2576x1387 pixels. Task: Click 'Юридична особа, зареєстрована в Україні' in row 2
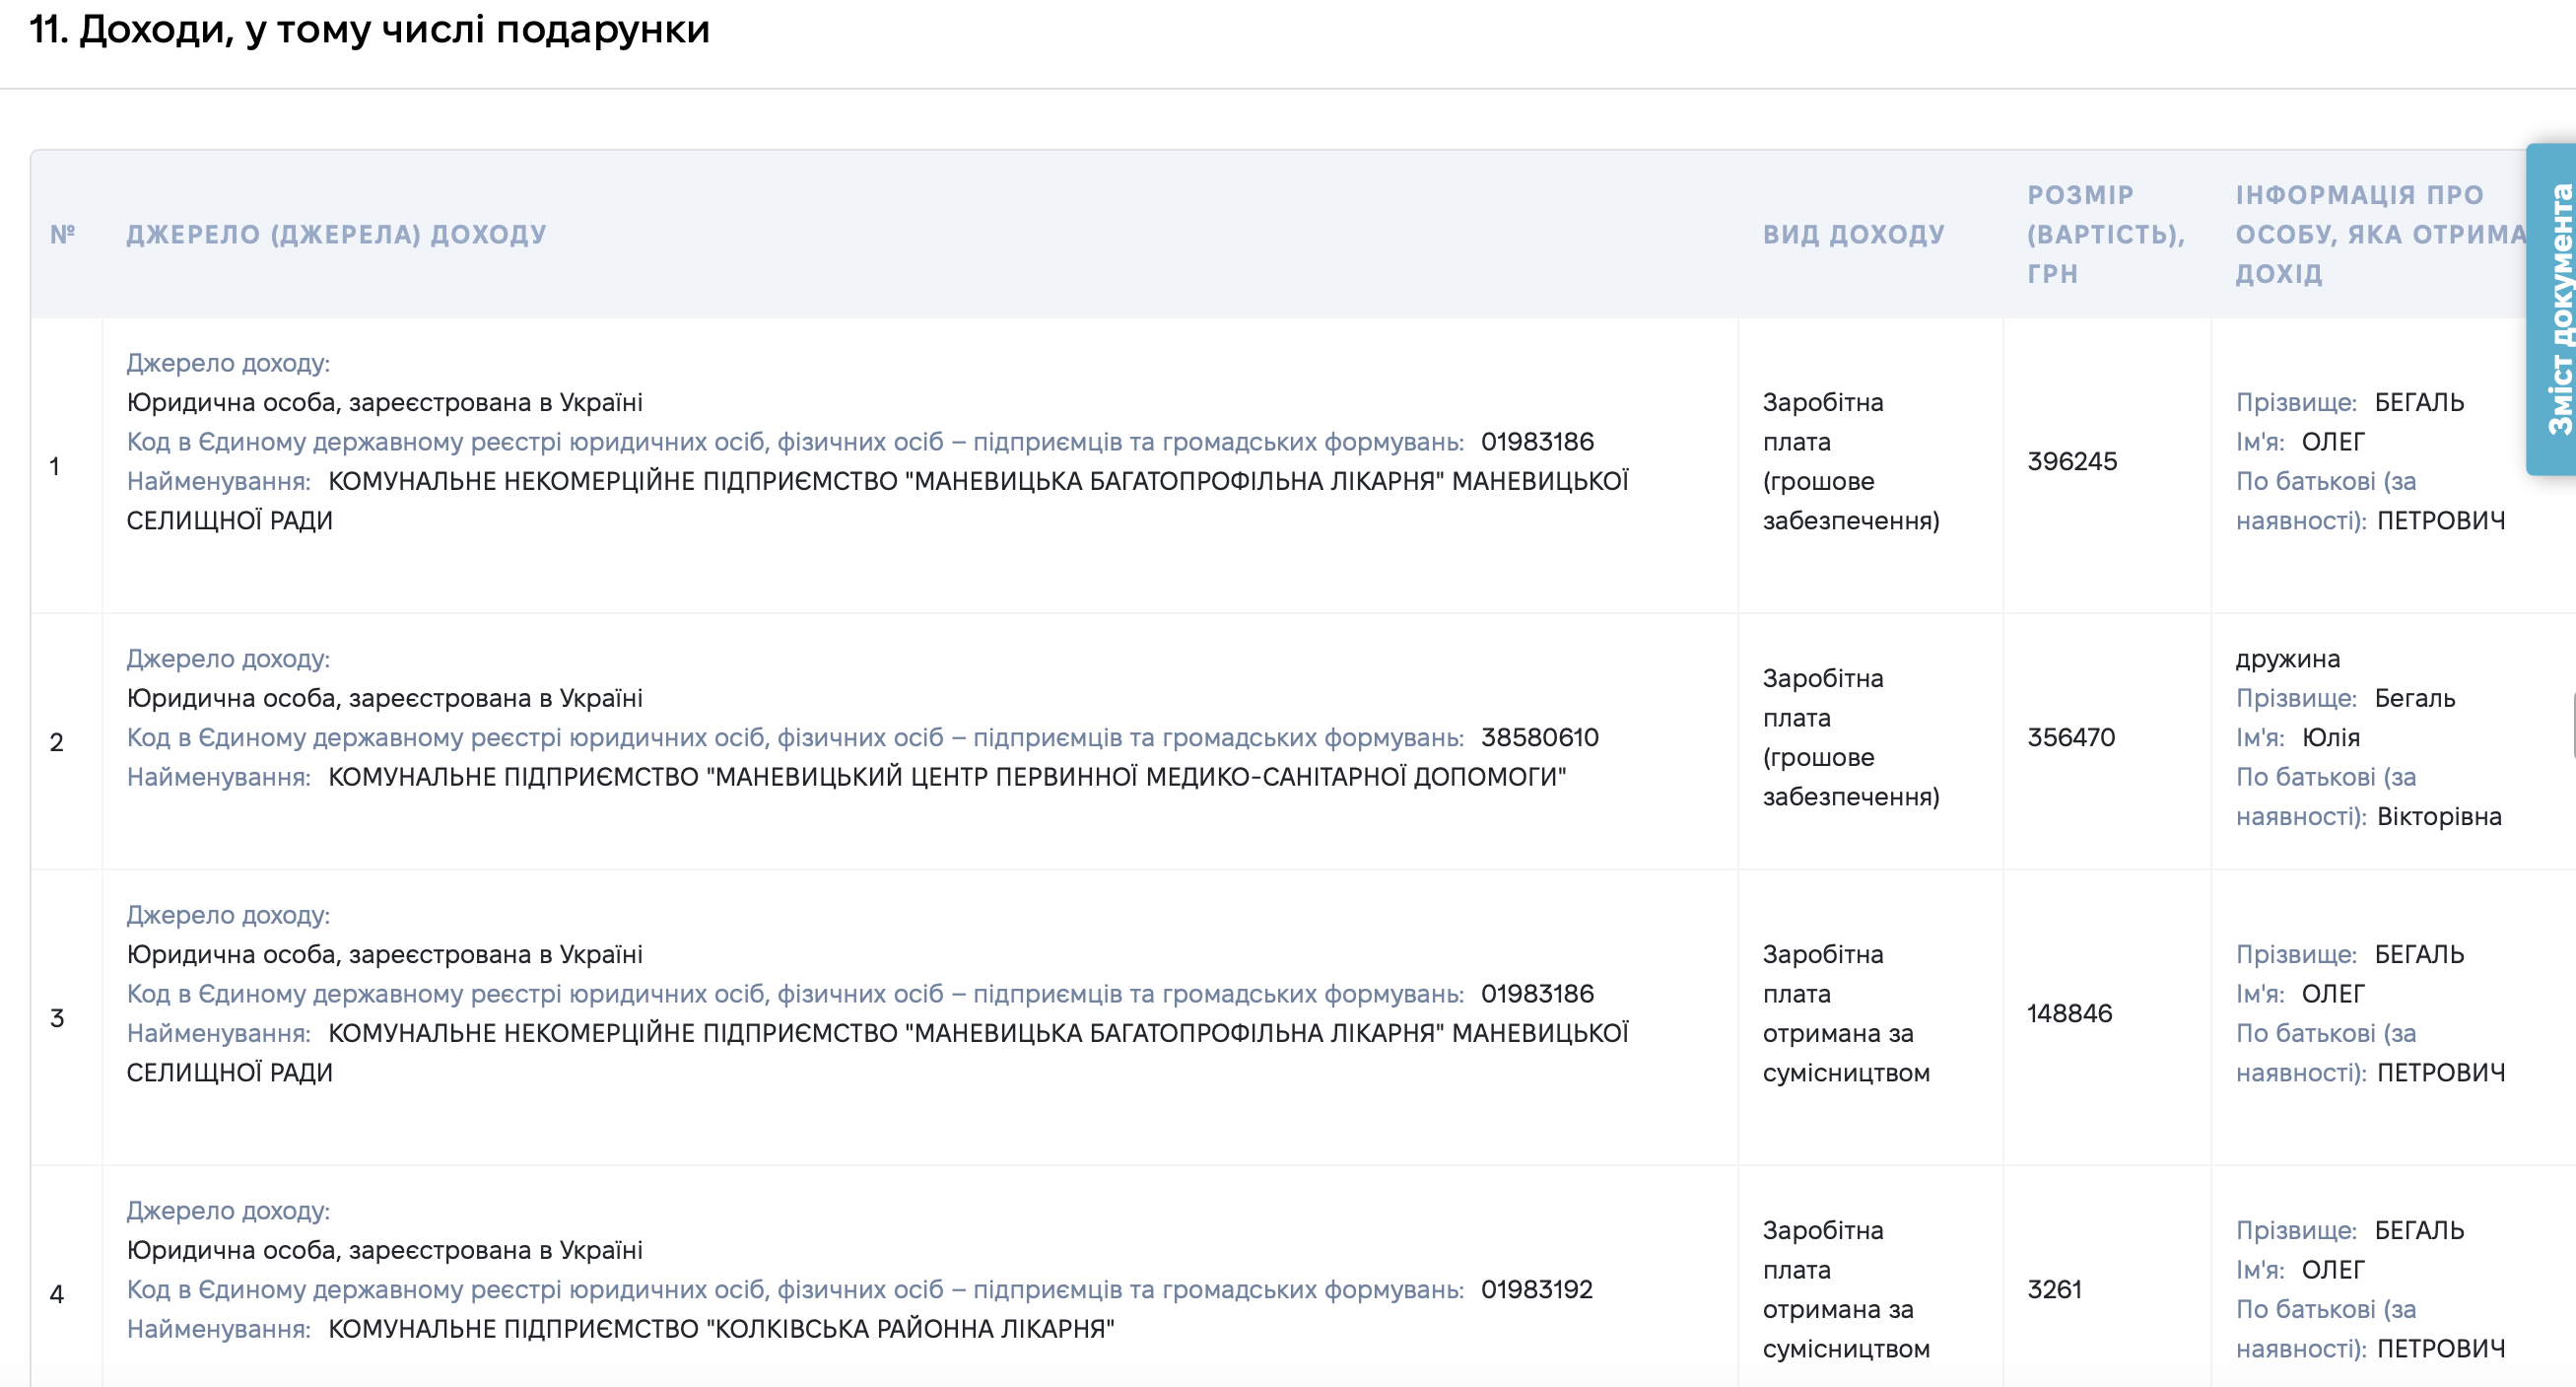tap(384, 698)
